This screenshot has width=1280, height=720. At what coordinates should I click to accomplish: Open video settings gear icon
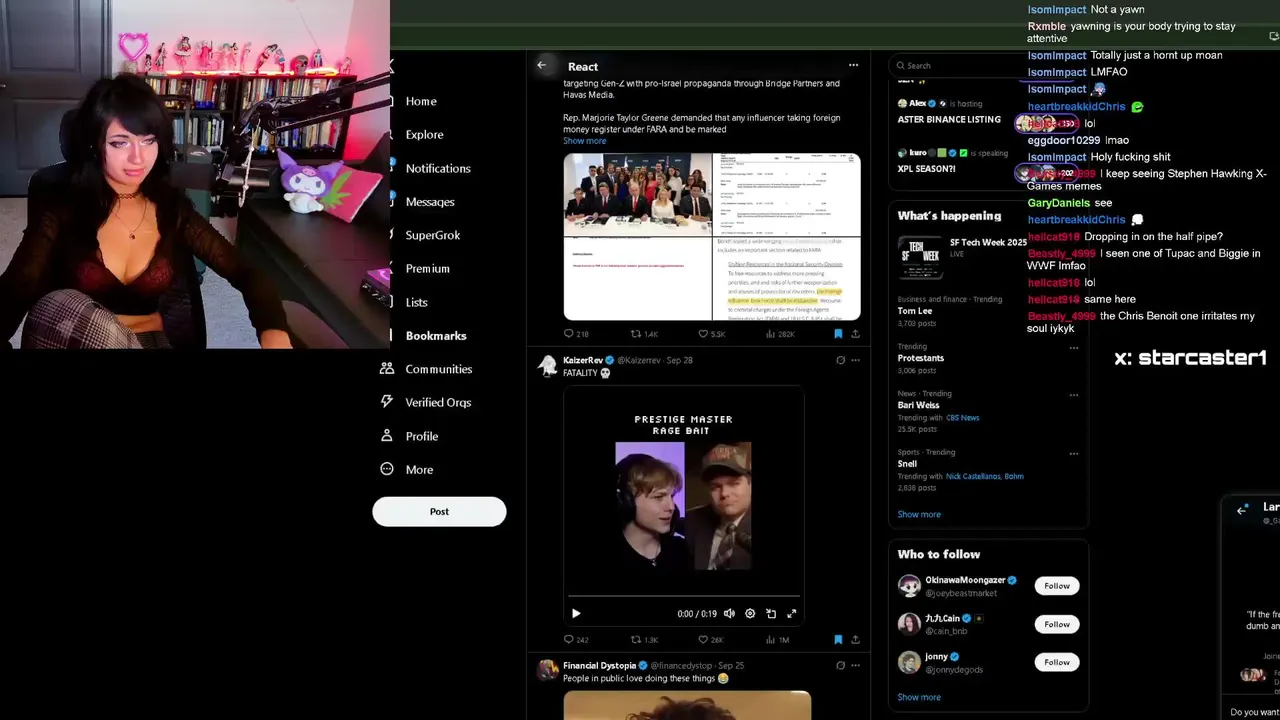click(x=750, y=614)
